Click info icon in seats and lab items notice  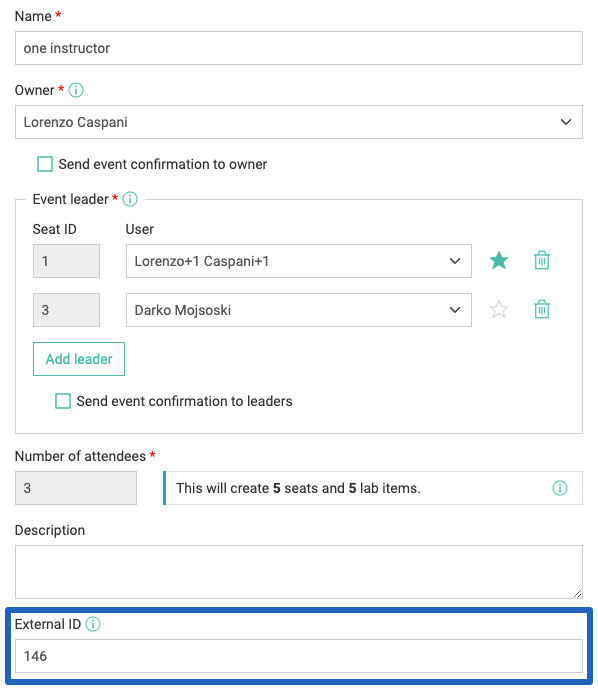(x=560, y=488)
